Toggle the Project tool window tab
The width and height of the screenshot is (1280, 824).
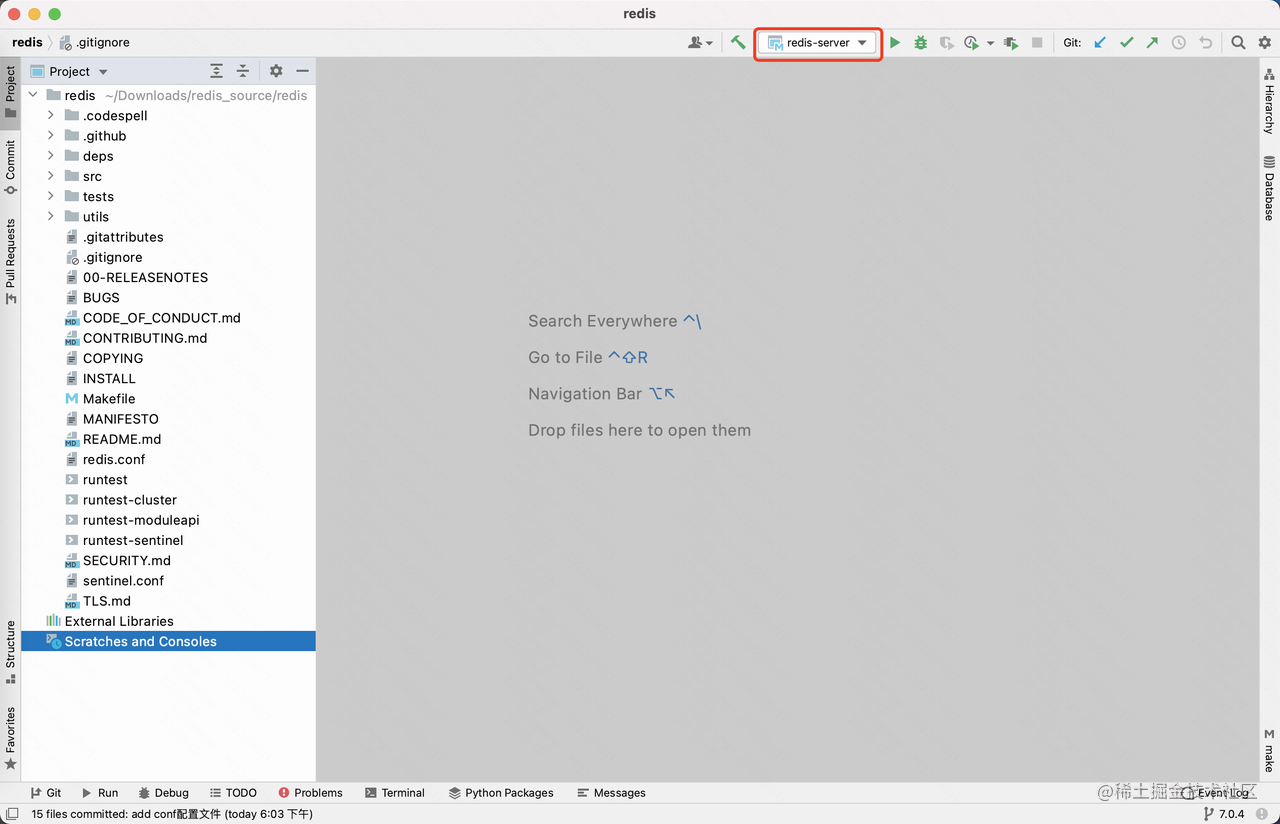[10, 92]
